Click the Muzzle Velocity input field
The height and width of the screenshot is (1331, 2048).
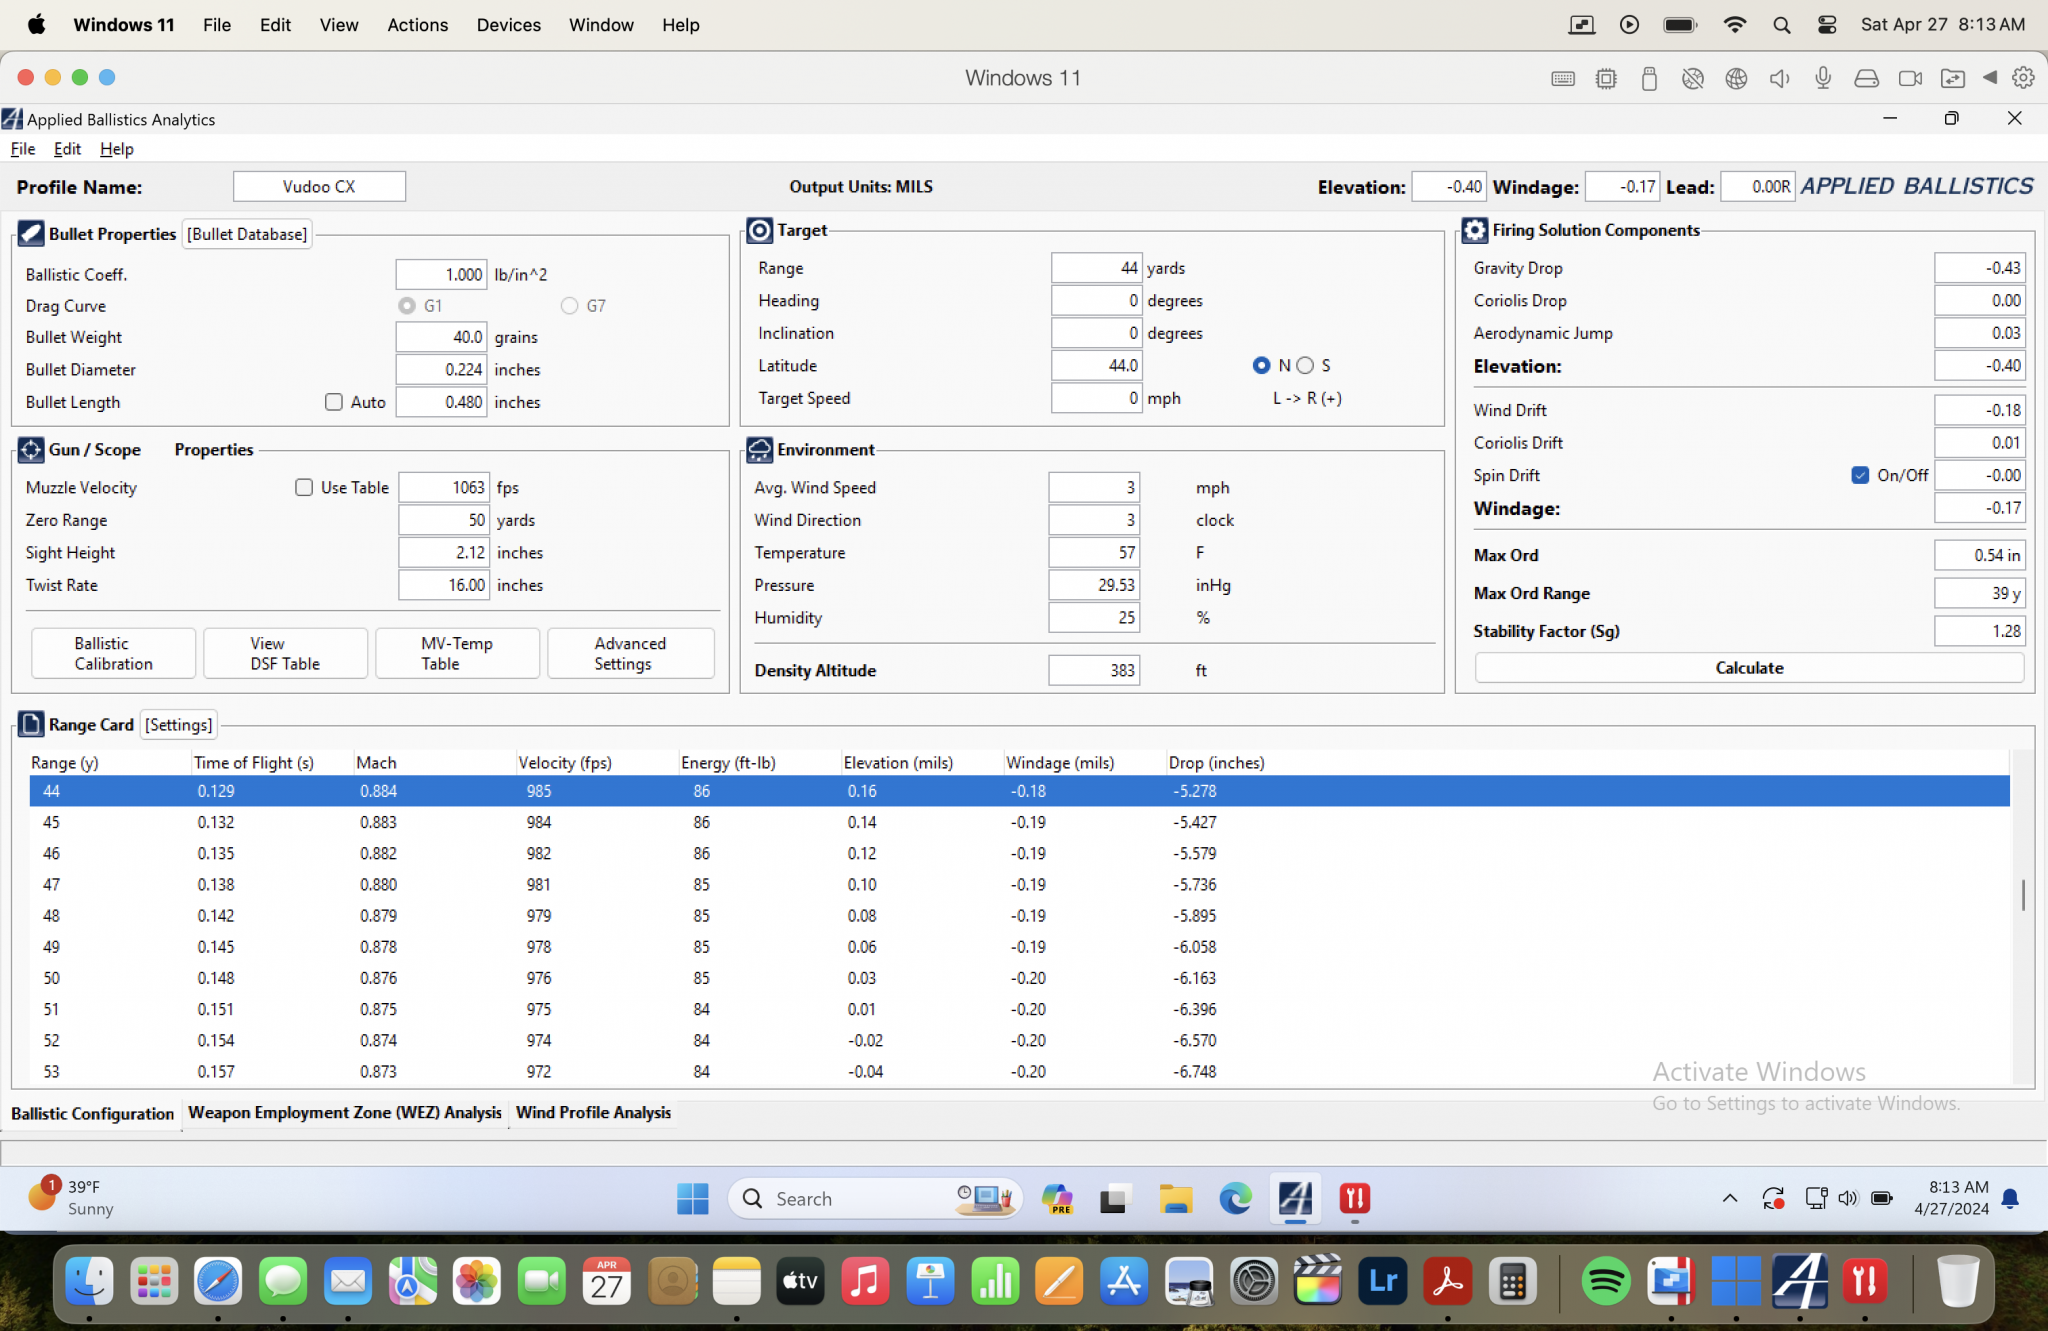[444, 487]
